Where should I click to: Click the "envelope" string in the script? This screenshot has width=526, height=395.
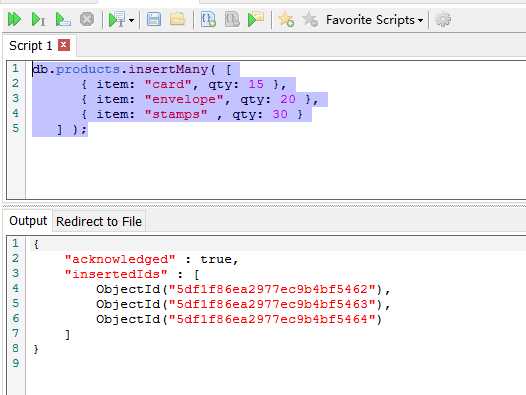184,99
